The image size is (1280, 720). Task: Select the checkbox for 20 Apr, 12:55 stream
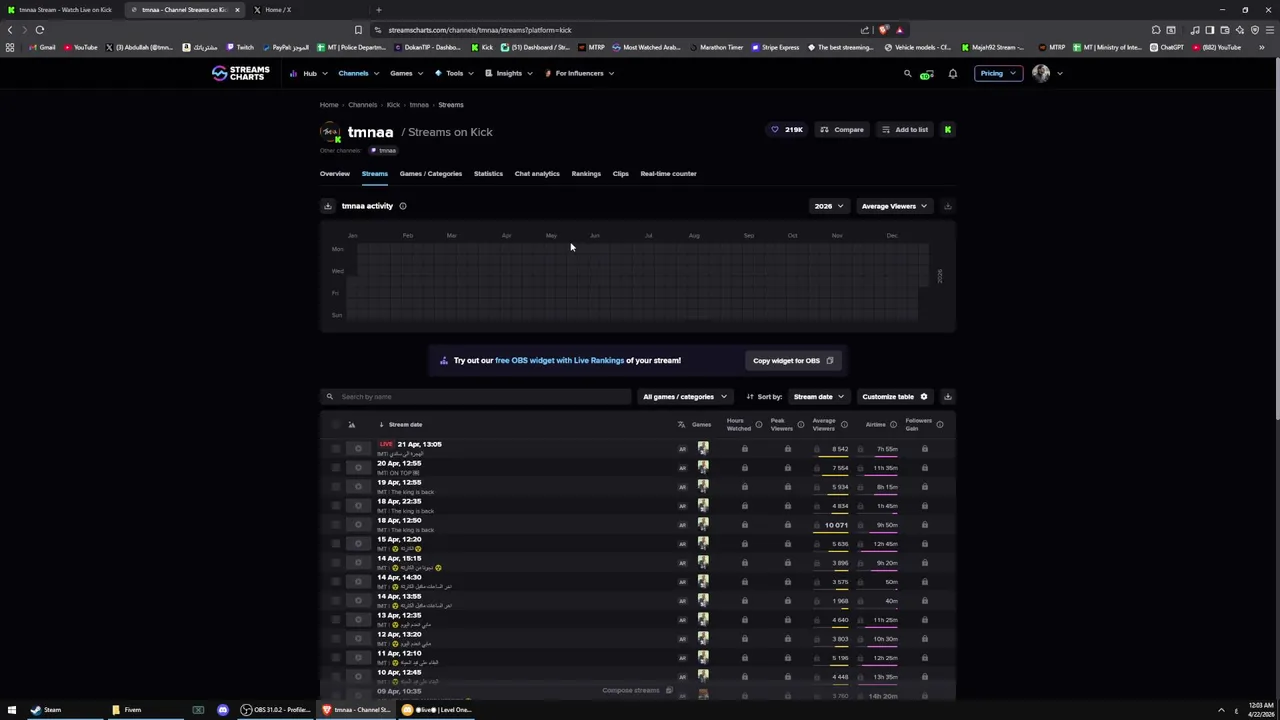click(335, 468)
